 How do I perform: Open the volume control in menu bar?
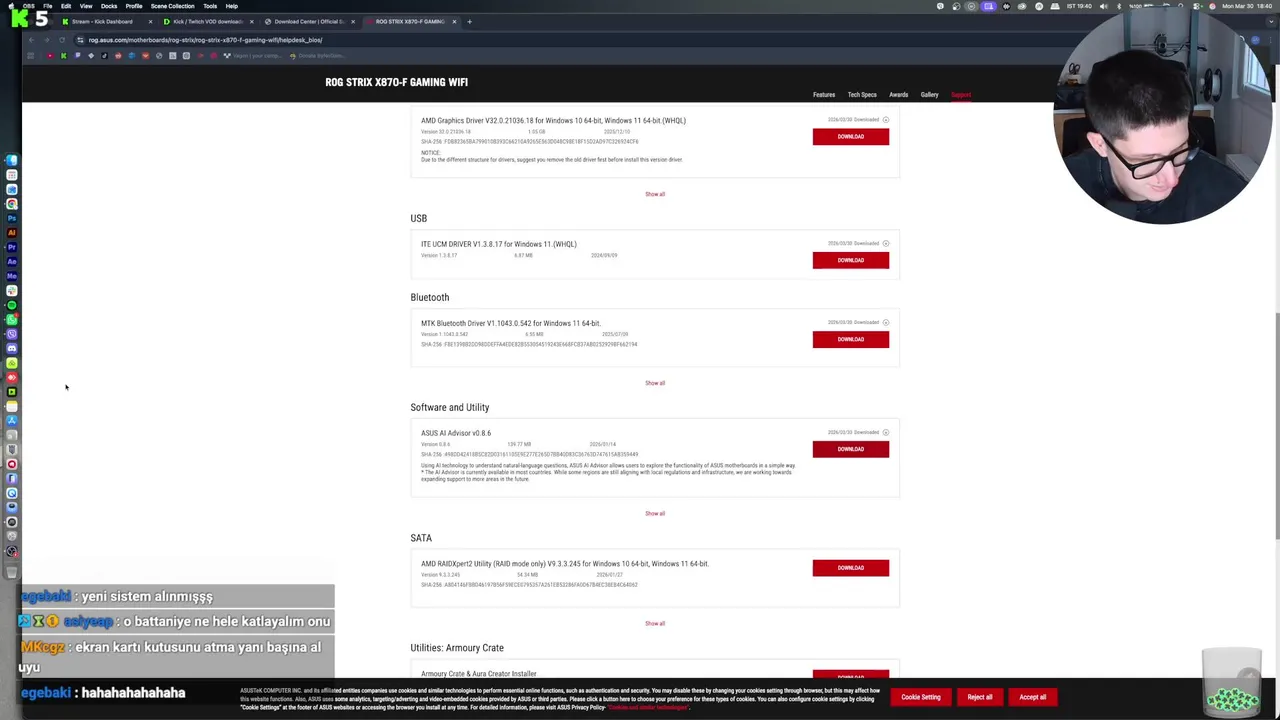1104,6
